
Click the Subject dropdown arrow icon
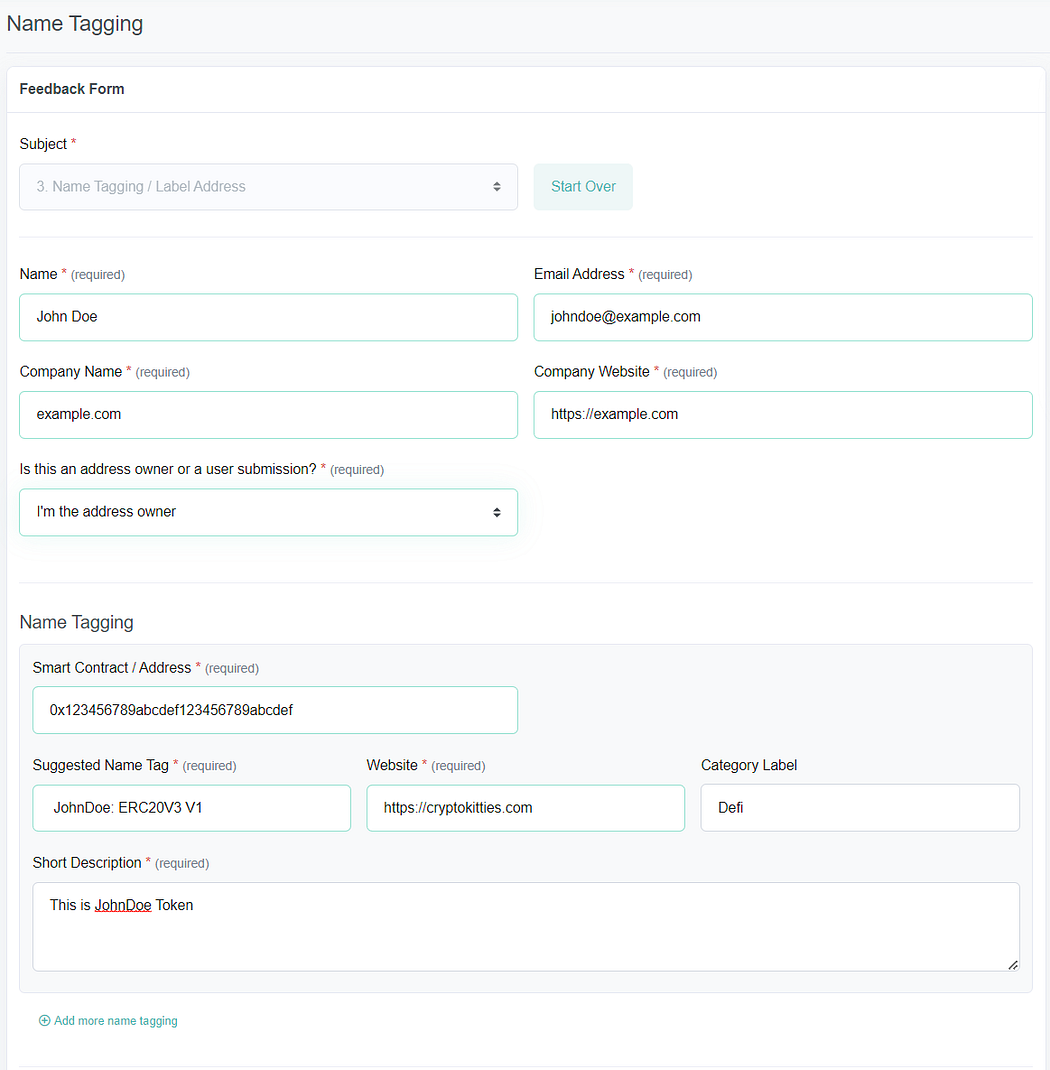click(x=496, y=187)
